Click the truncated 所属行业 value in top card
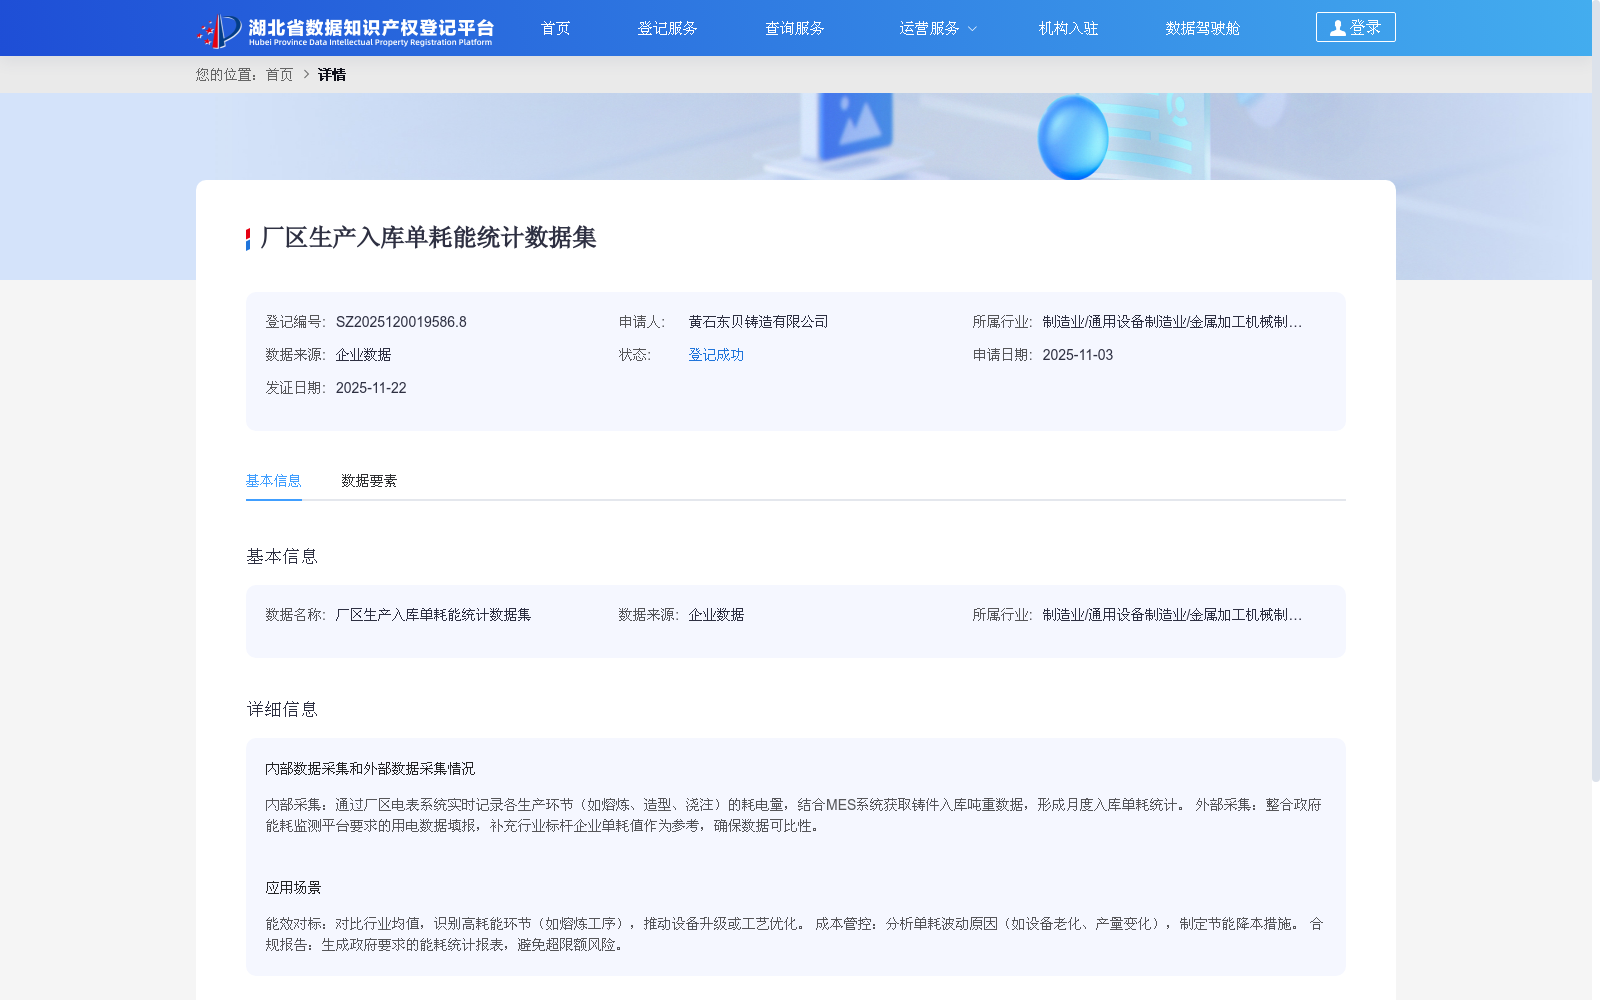 [x=1172, y=322]
